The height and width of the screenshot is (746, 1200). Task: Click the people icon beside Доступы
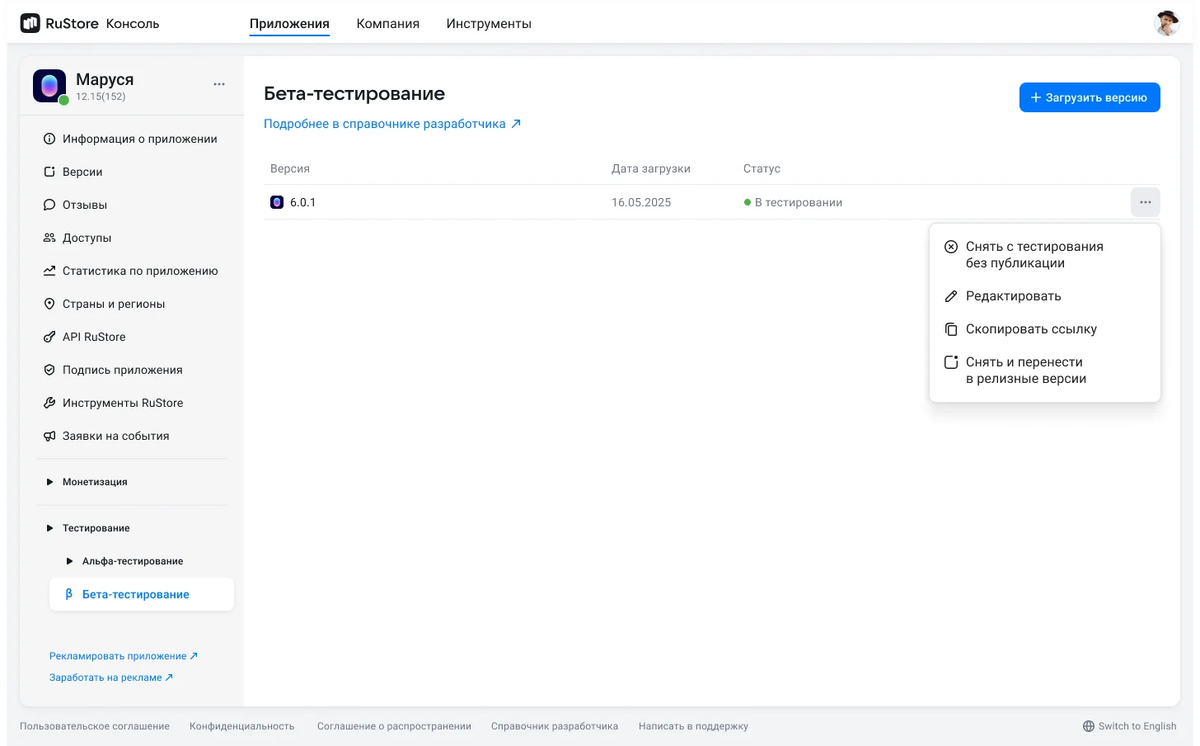point(49,238)
